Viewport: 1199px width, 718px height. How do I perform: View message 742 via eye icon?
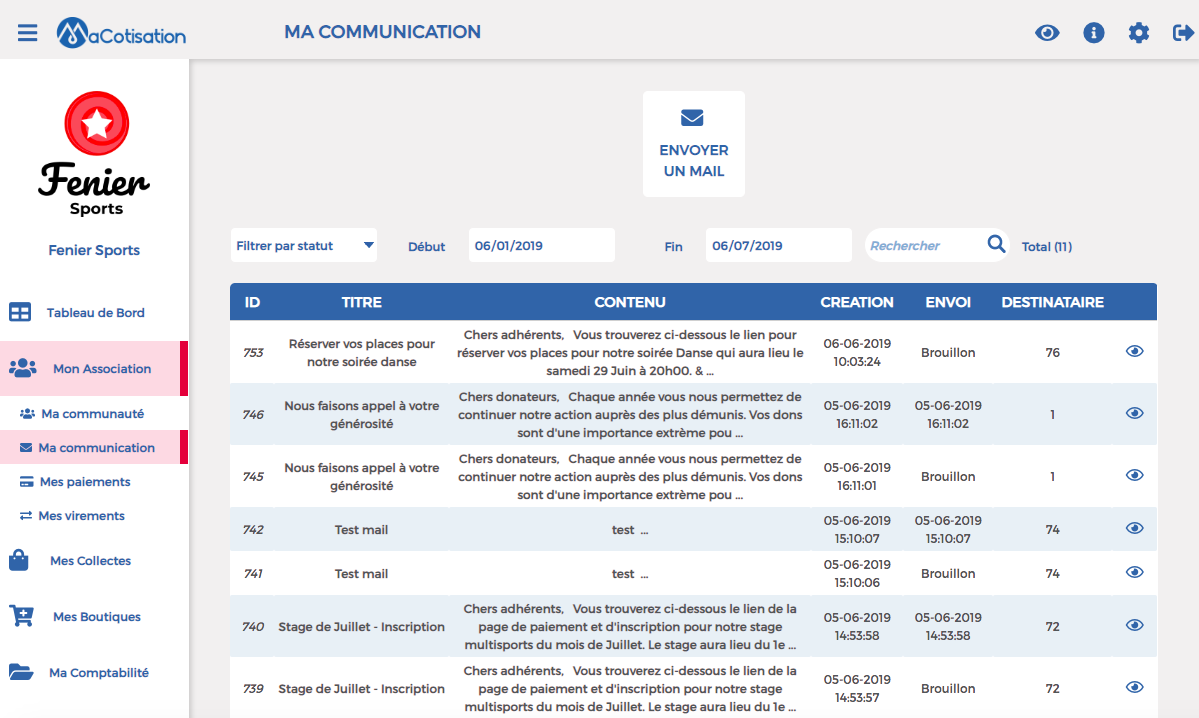(x=1134, y=528)
